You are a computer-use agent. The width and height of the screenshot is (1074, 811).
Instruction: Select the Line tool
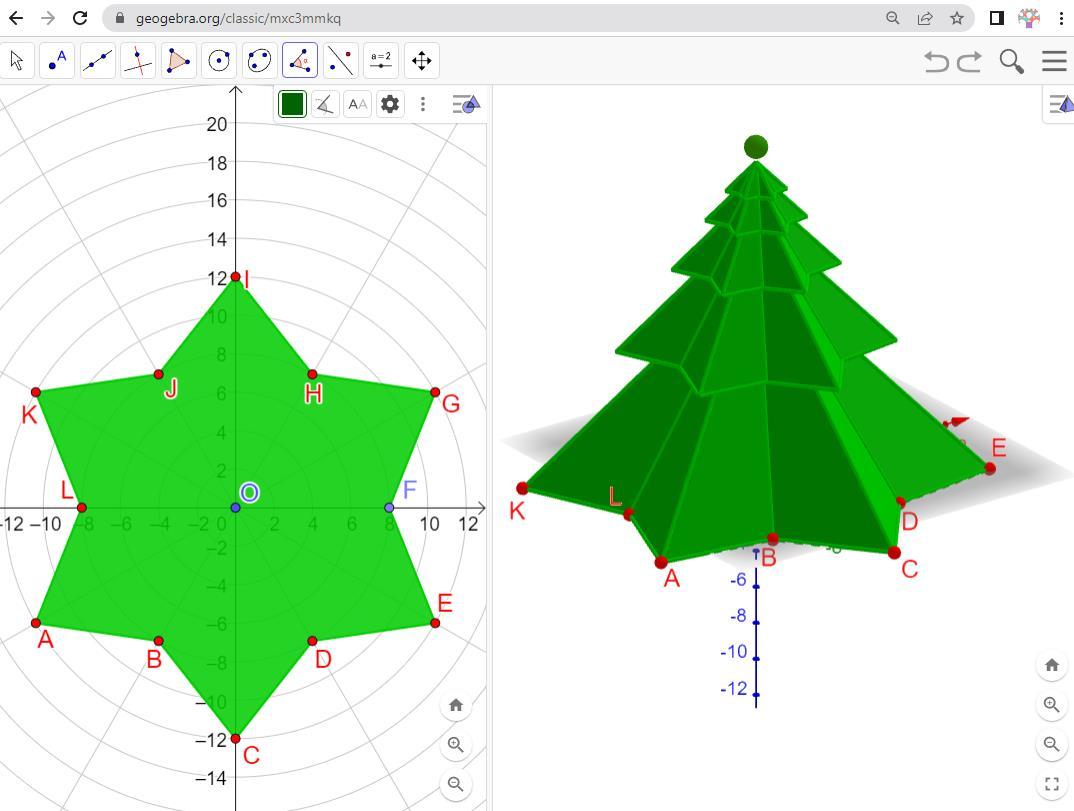click(x=98, y=61)
